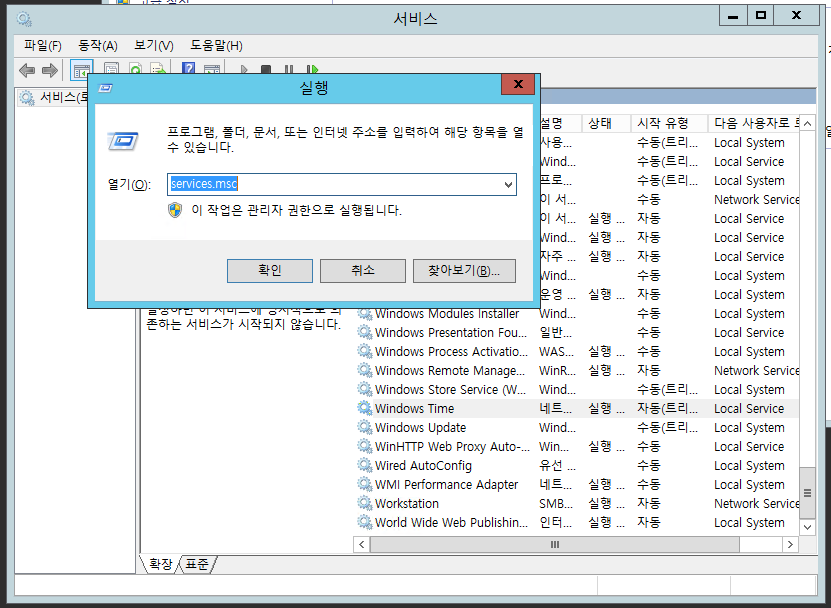Image resolution: width=831 pixels, height=608 pixels.
Task: Open the 동작(A) menu
Action: click(98, 46)
